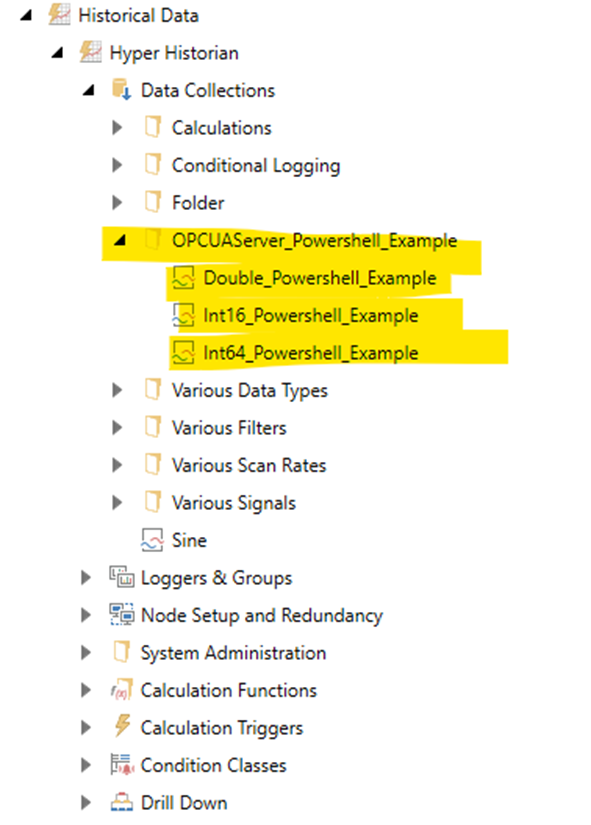591x825 pixels.
Task: Click the Condition Classes icon
Action: point(122,764)
